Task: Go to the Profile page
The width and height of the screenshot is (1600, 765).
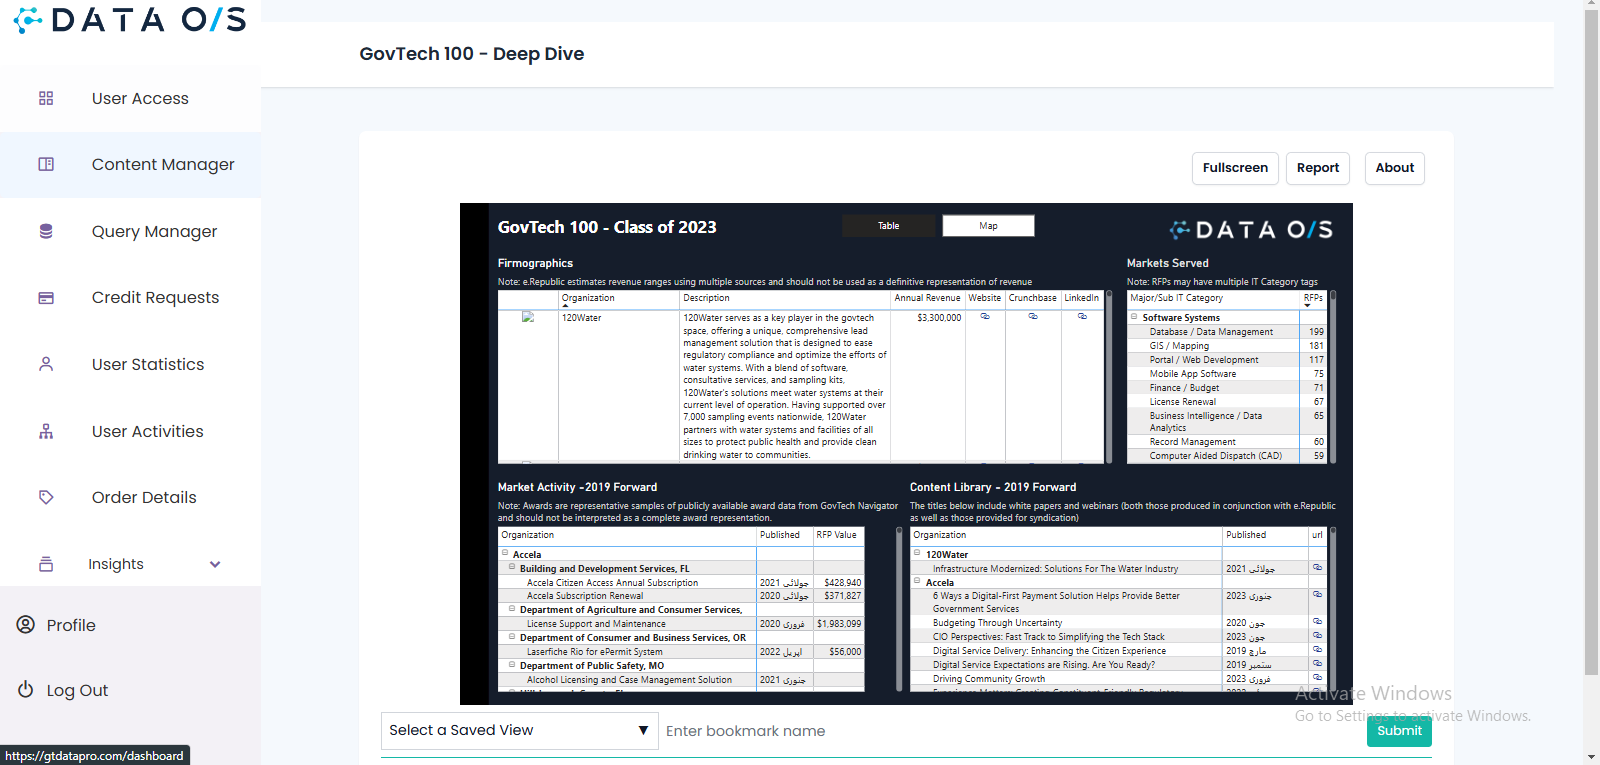Action: tap(71, 625)
